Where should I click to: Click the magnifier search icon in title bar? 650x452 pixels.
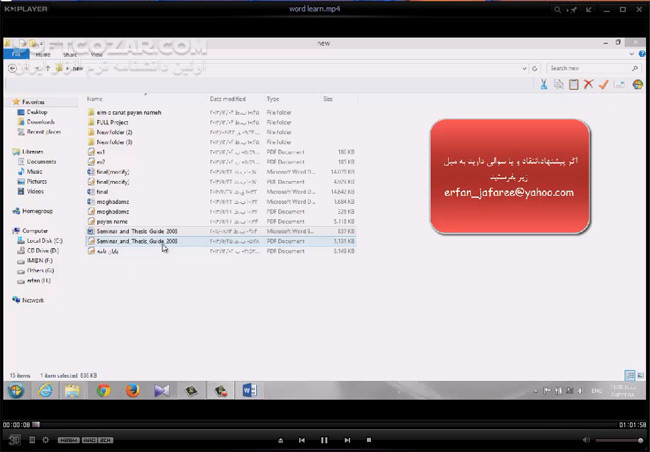click(x=558, y=9)
